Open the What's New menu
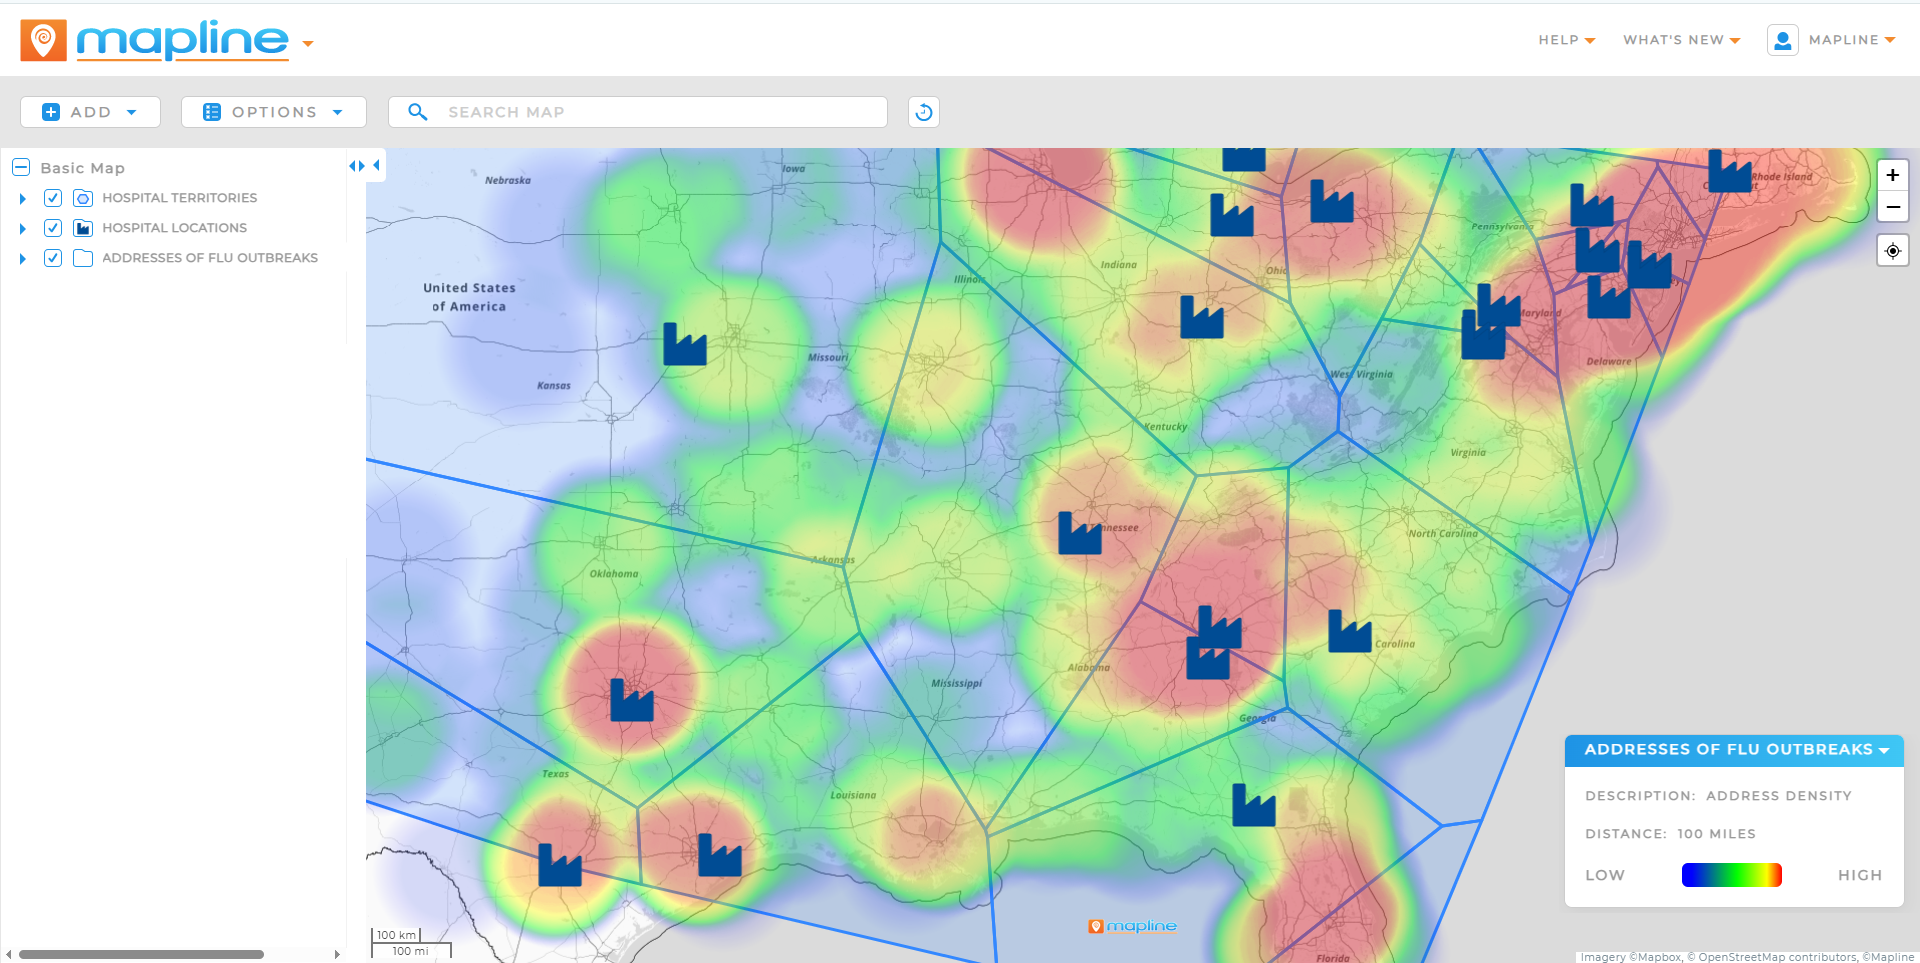This screenshot has width=1920, height=963. [1681, 40]
